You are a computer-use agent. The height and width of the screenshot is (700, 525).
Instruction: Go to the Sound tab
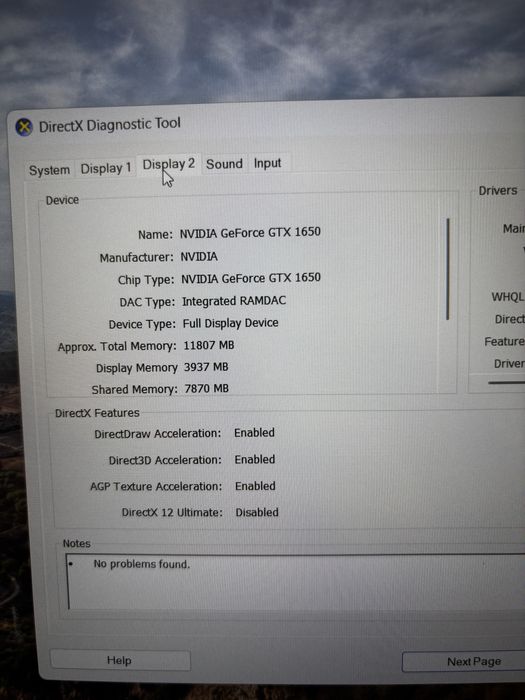pyautogui.click(x=224, y=164)
